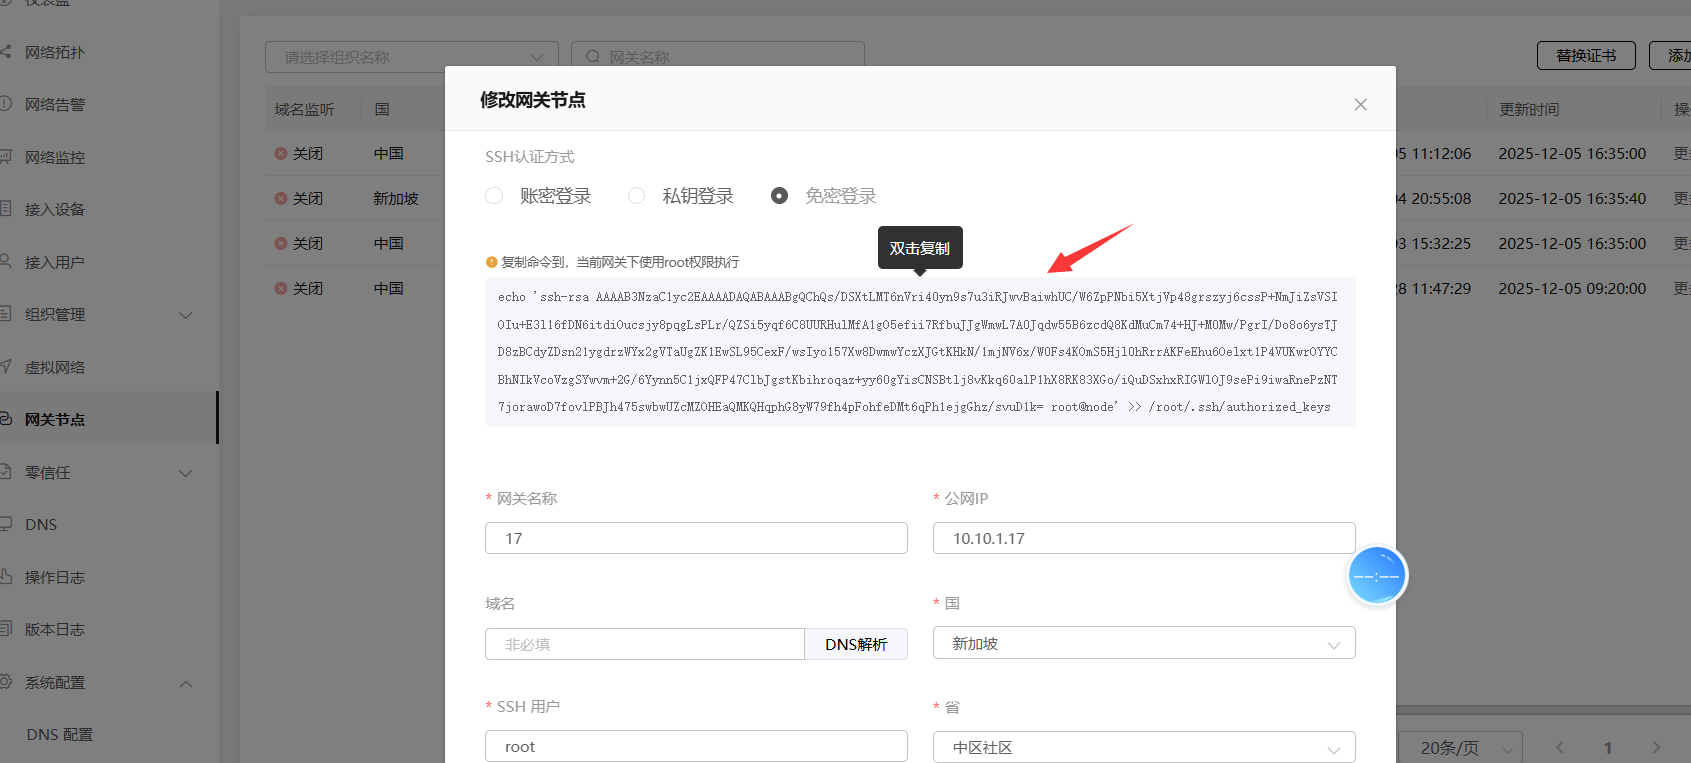Click the 版本日志 sidebar icon
This screenshot has height=763, width=1691.
[5, 628]
